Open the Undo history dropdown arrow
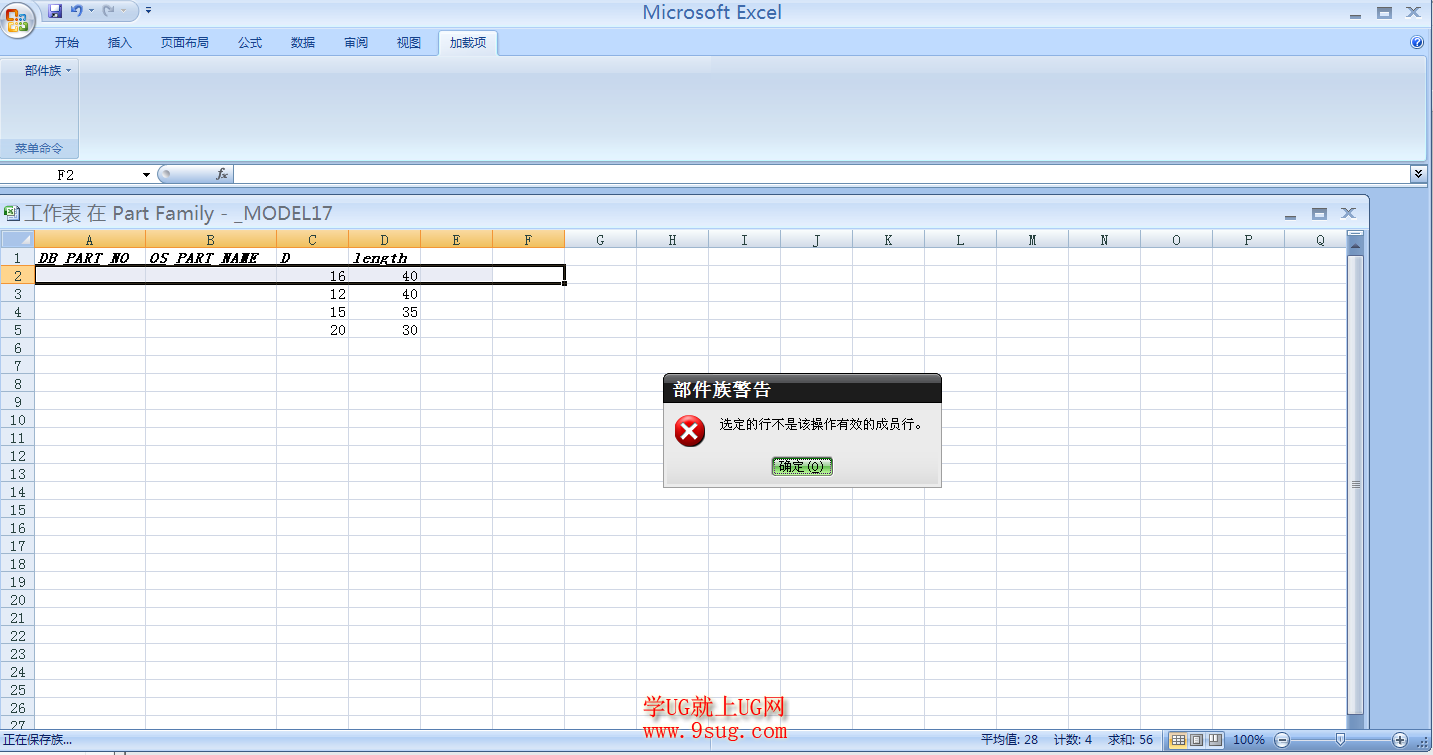The image size is (1433, 755). click(x=91, y=11)
